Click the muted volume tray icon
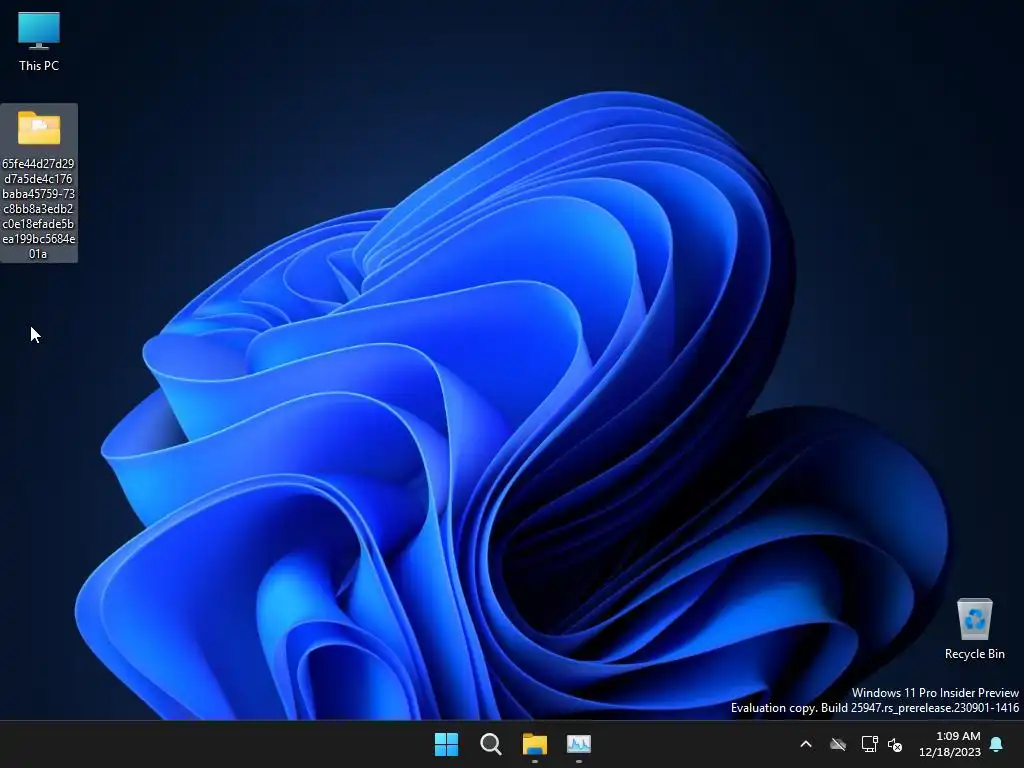 pos(895,744)
